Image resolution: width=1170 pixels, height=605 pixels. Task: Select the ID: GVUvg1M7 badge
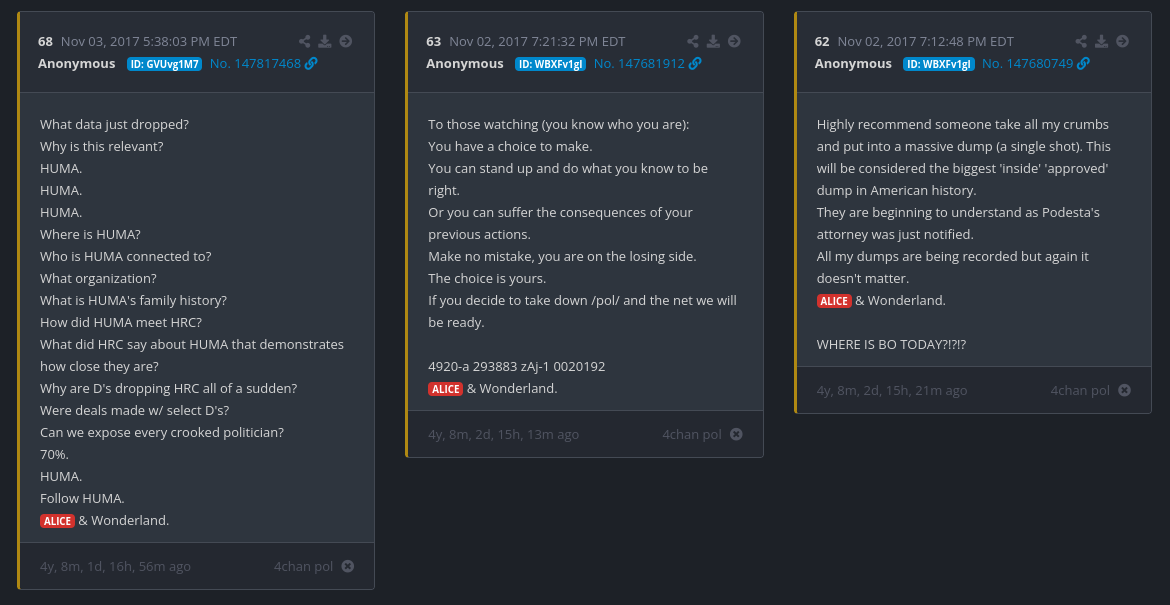pyautogui.click(x=164, y=64)
